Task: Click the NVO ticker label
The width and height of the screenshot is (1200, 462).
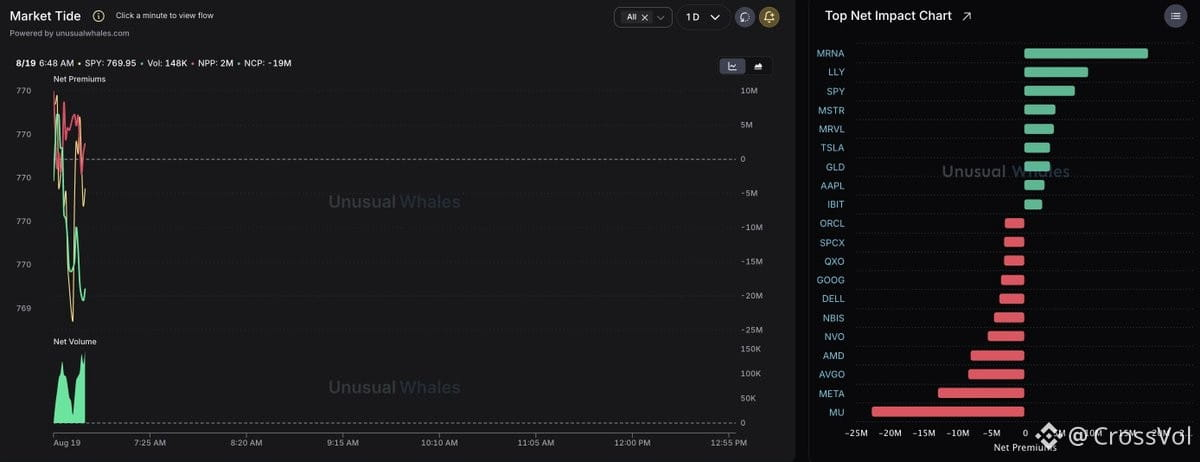Action: [834, 337]
